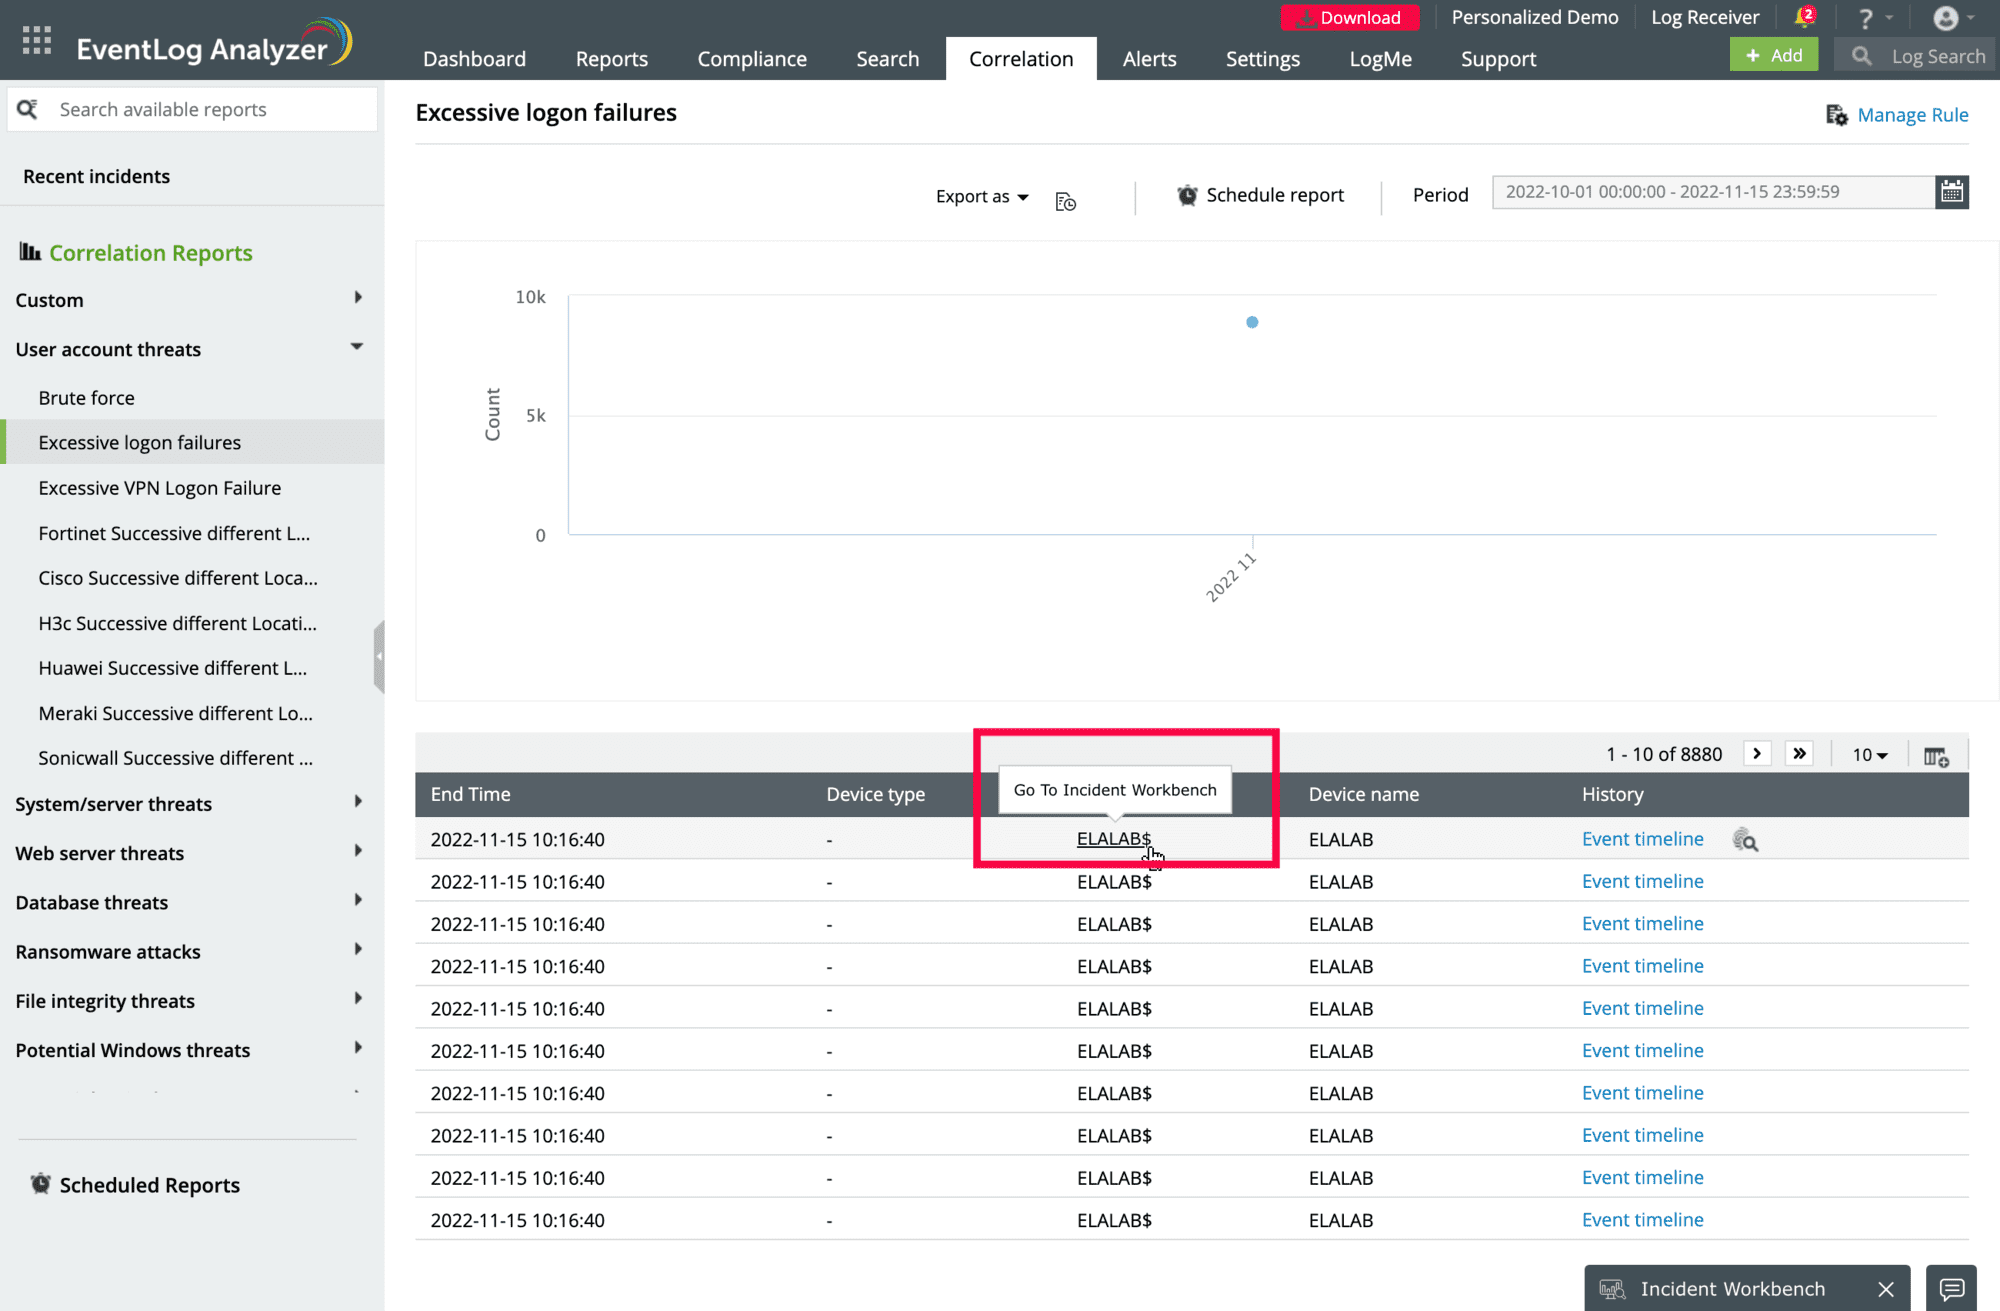Screen dimensions: 2000x1311
Task: Switch to the Alerts tab
Action: click(x=1149, y=59)
